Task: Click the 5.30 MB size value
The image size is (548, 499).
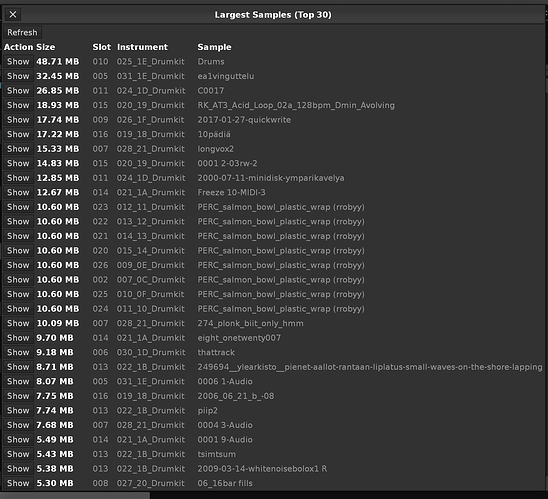Action: tap(55, 483)
